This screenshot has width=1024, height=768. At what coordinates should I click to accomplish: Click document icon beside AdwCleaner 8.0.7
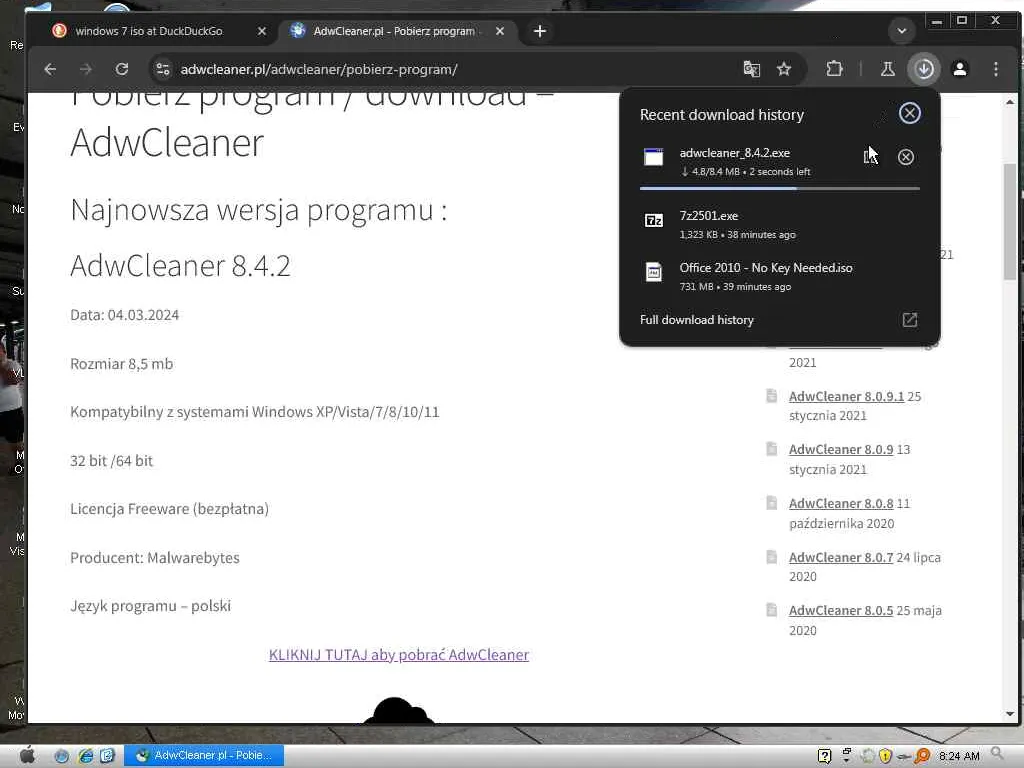[771, 556]
